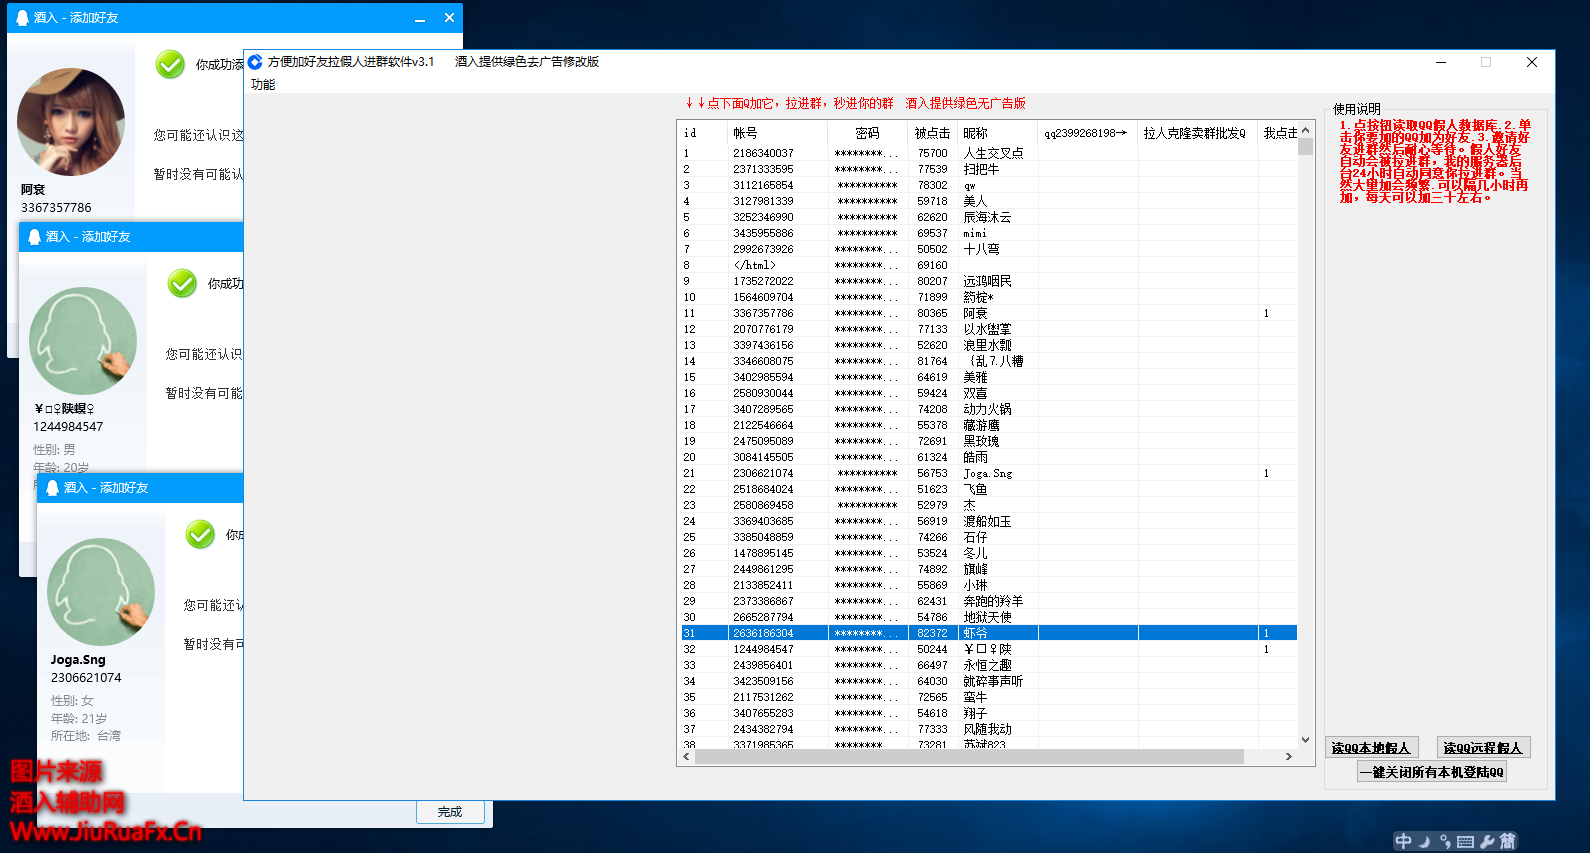Click penguin icon in the 1244984547 add-friend window title
Image resolution: width=1590 pixels, height=853 pixels.
point(35,237)
